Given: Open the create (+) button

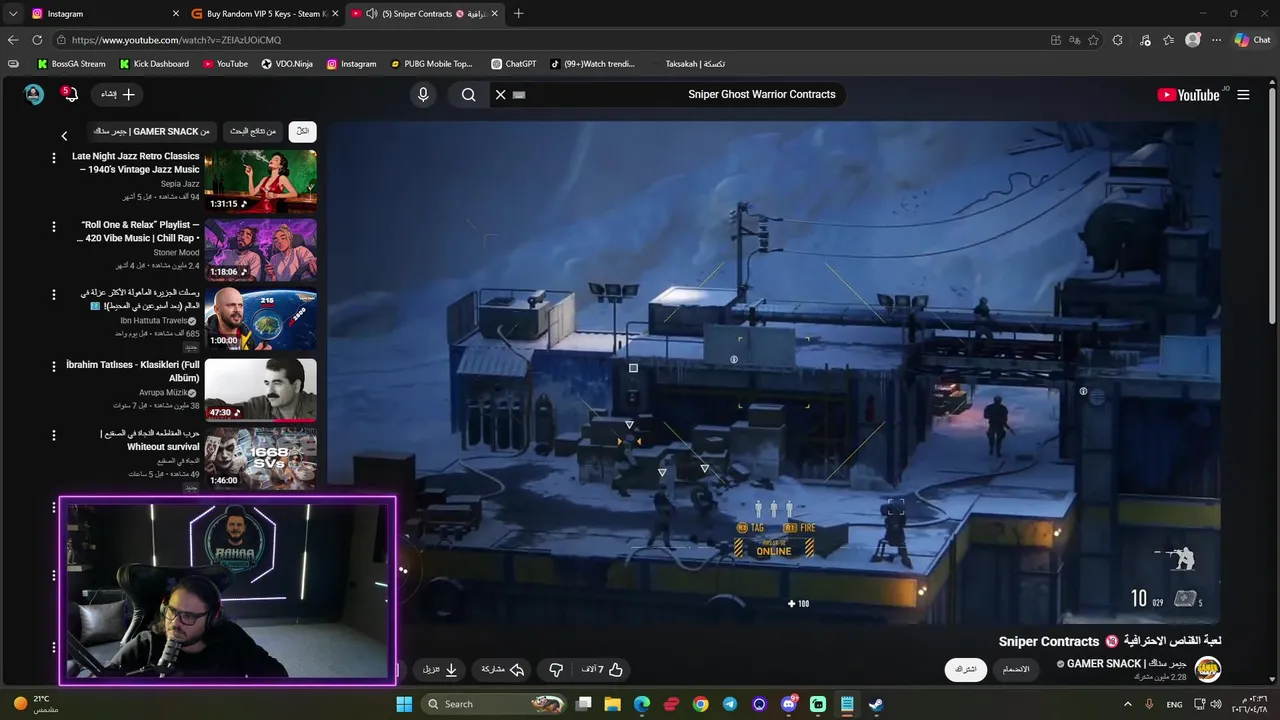Looking at the screenshot, I should tap(118, 94).
